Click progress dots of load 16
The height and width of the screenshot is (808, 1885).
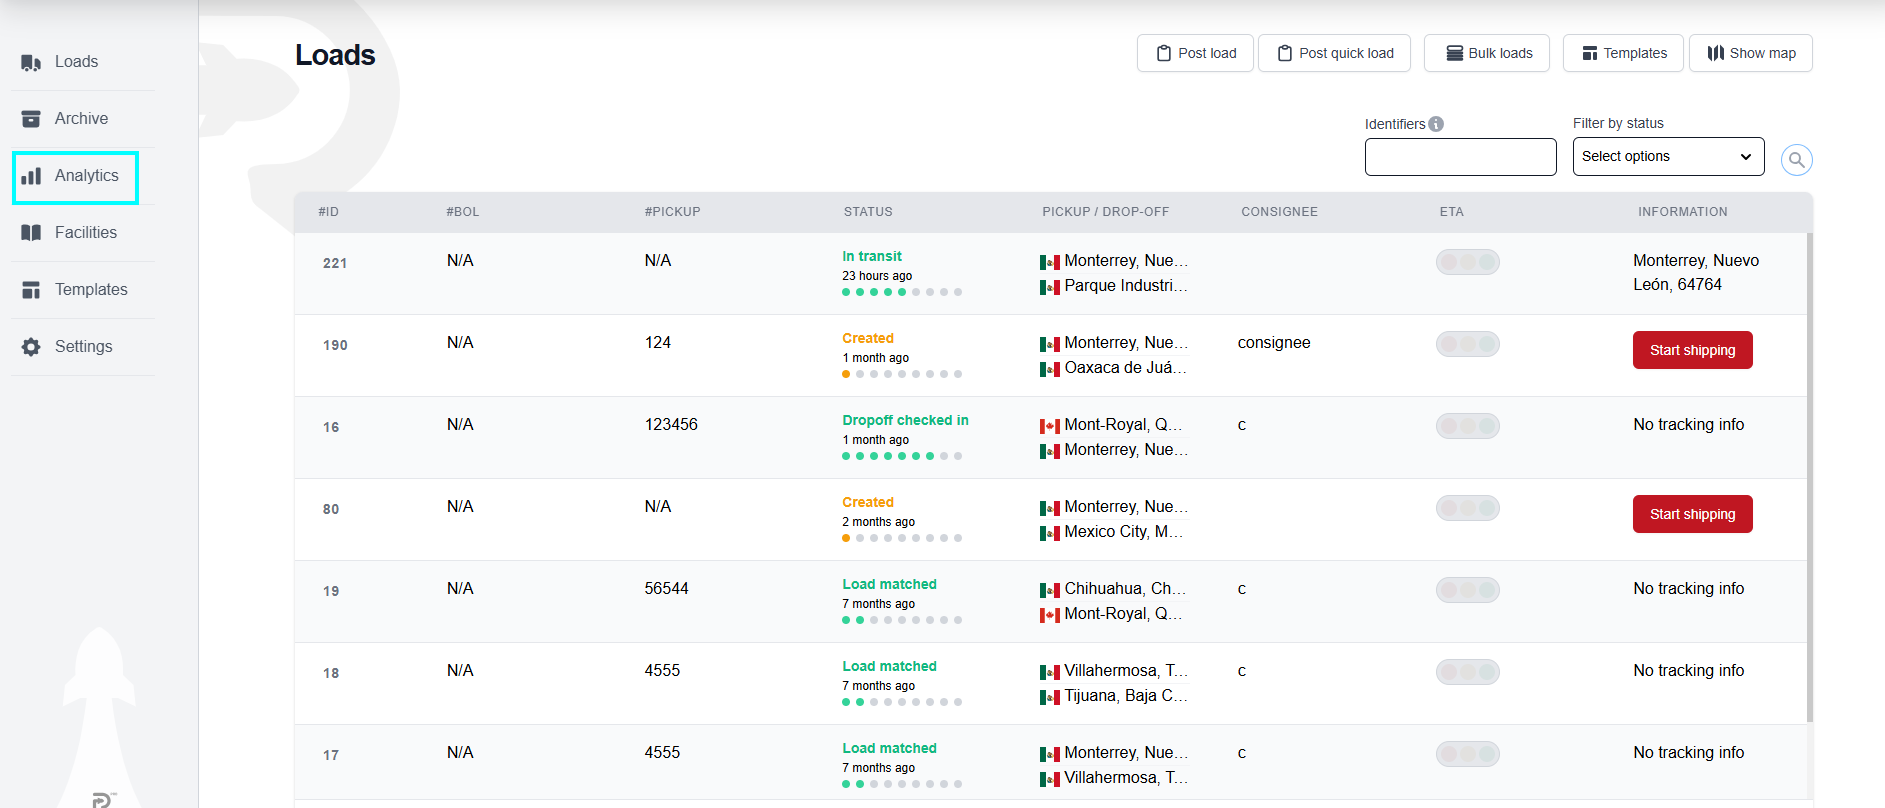tap(902, 456)
